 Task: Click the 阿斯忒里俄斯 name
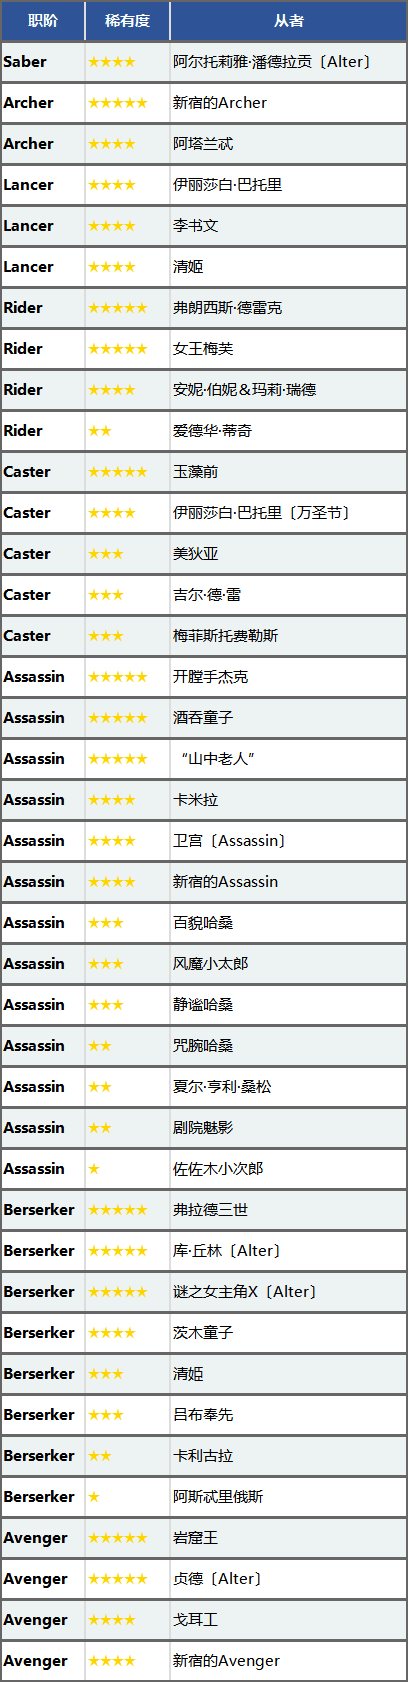218,1497
